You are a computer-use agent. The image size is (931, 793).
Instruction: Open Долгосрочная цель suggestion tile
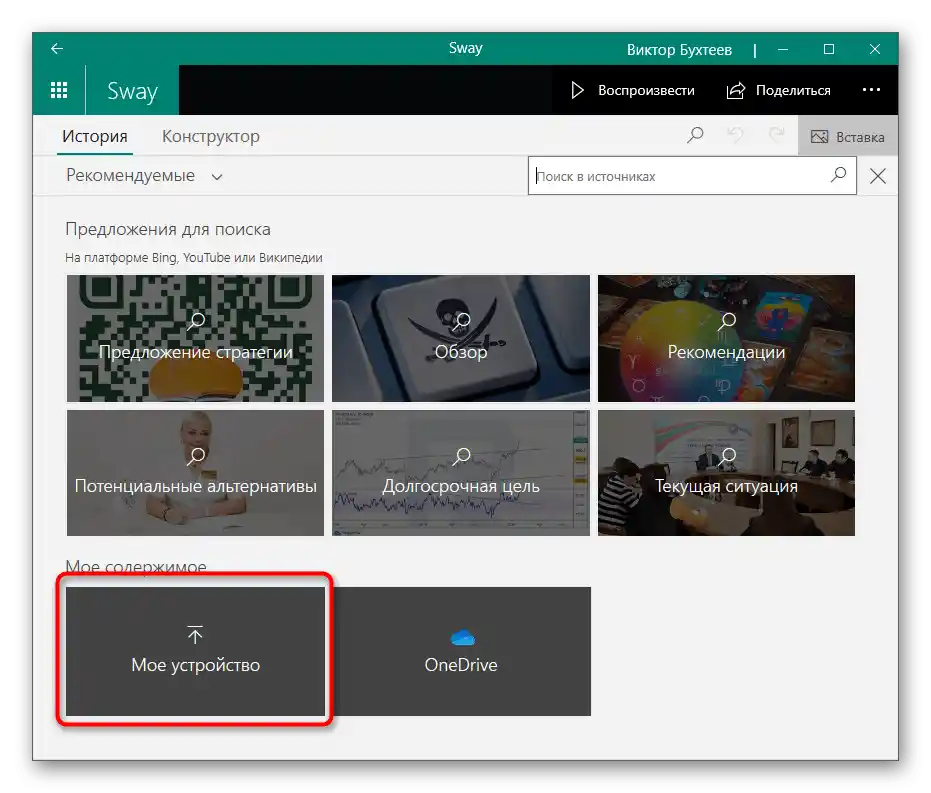coord(461,473)
